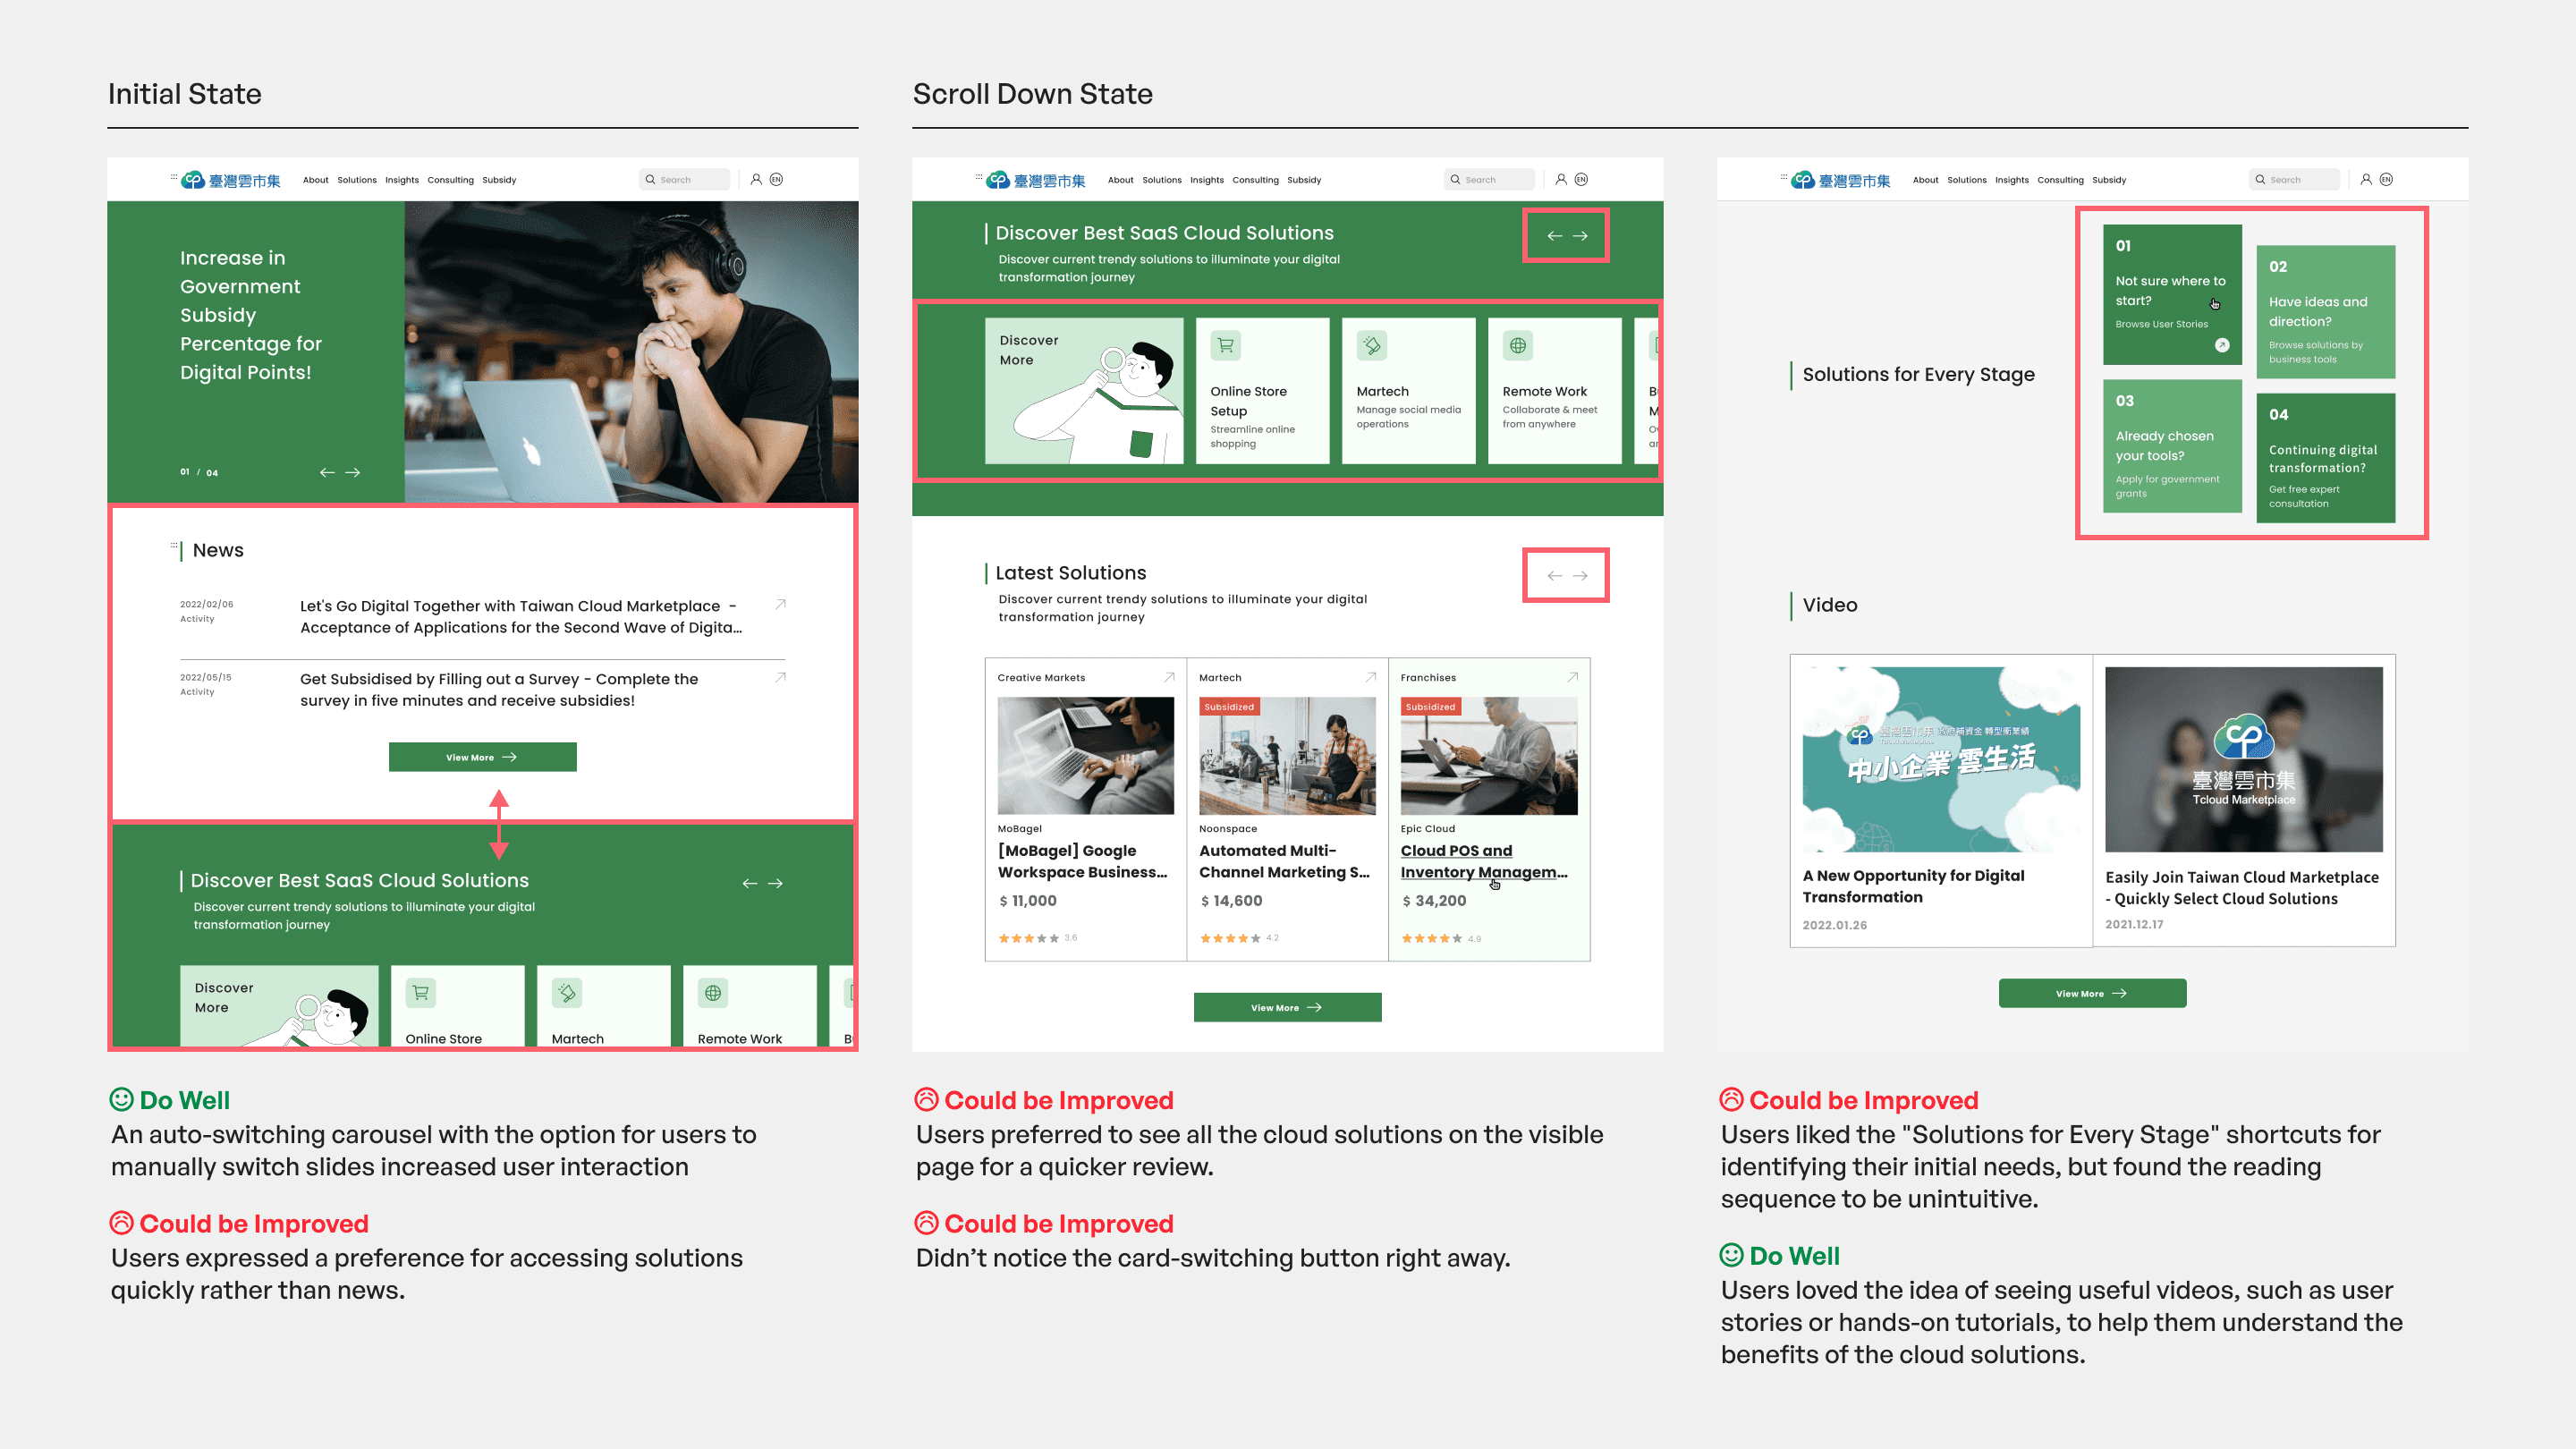Open Subsidy menu in middle panel header
The height and width of the screenshot is (1449, 2576).
(x=1303, y=180)
